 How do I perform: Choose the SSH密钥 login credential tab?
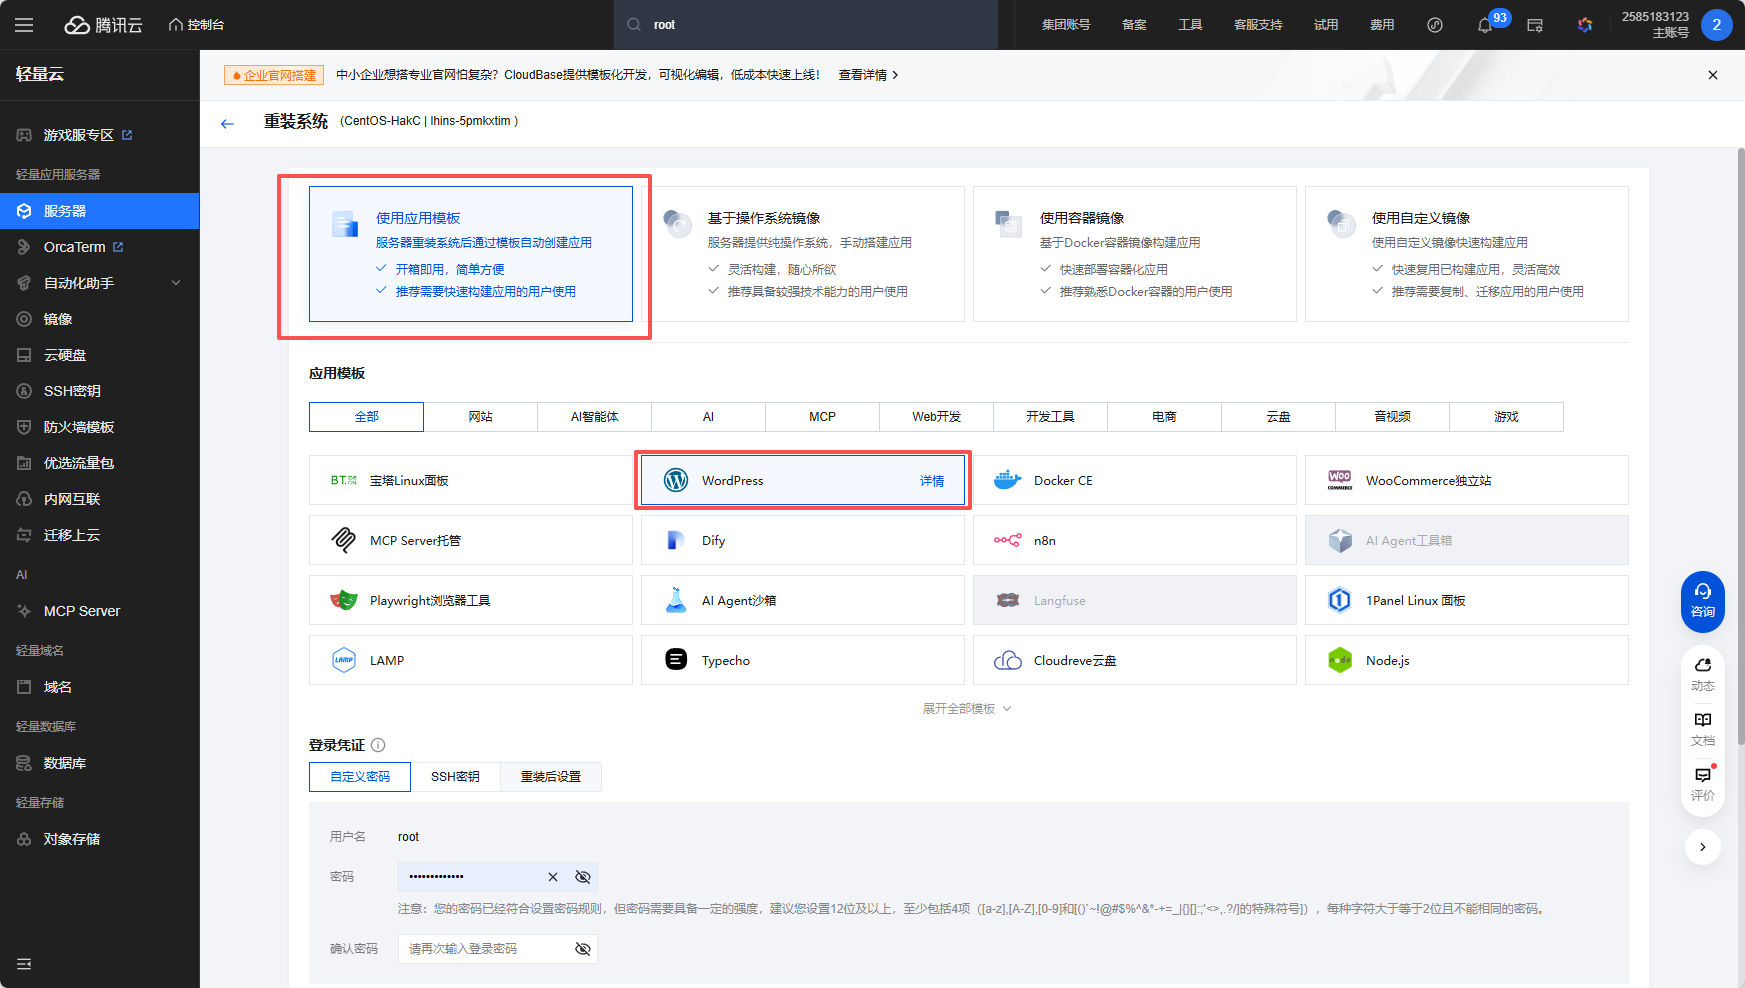(x=455, y=777)
